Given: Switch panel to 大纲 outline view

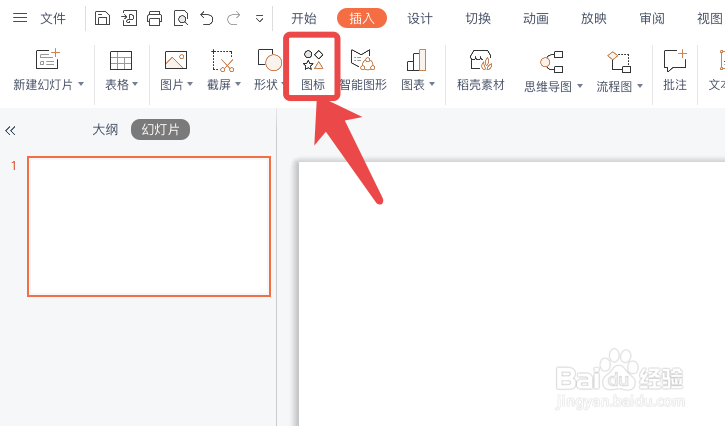Looking at the screenshot, I should click(105, 130).
